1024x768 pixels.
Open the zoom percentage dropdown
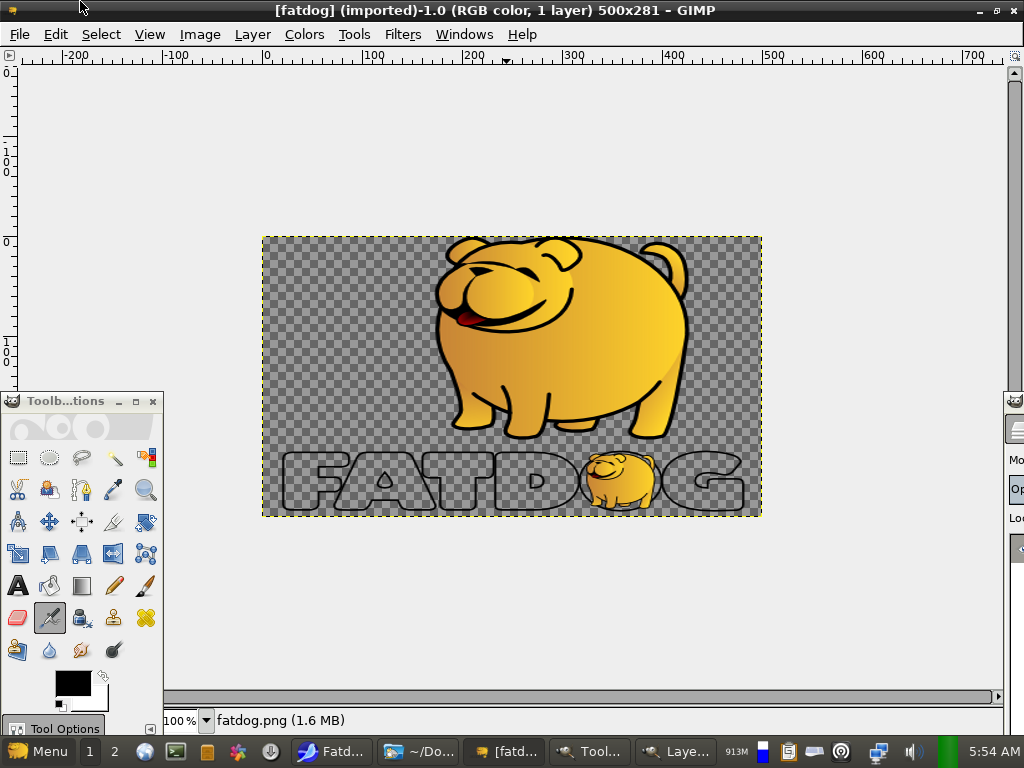(206, 720)
